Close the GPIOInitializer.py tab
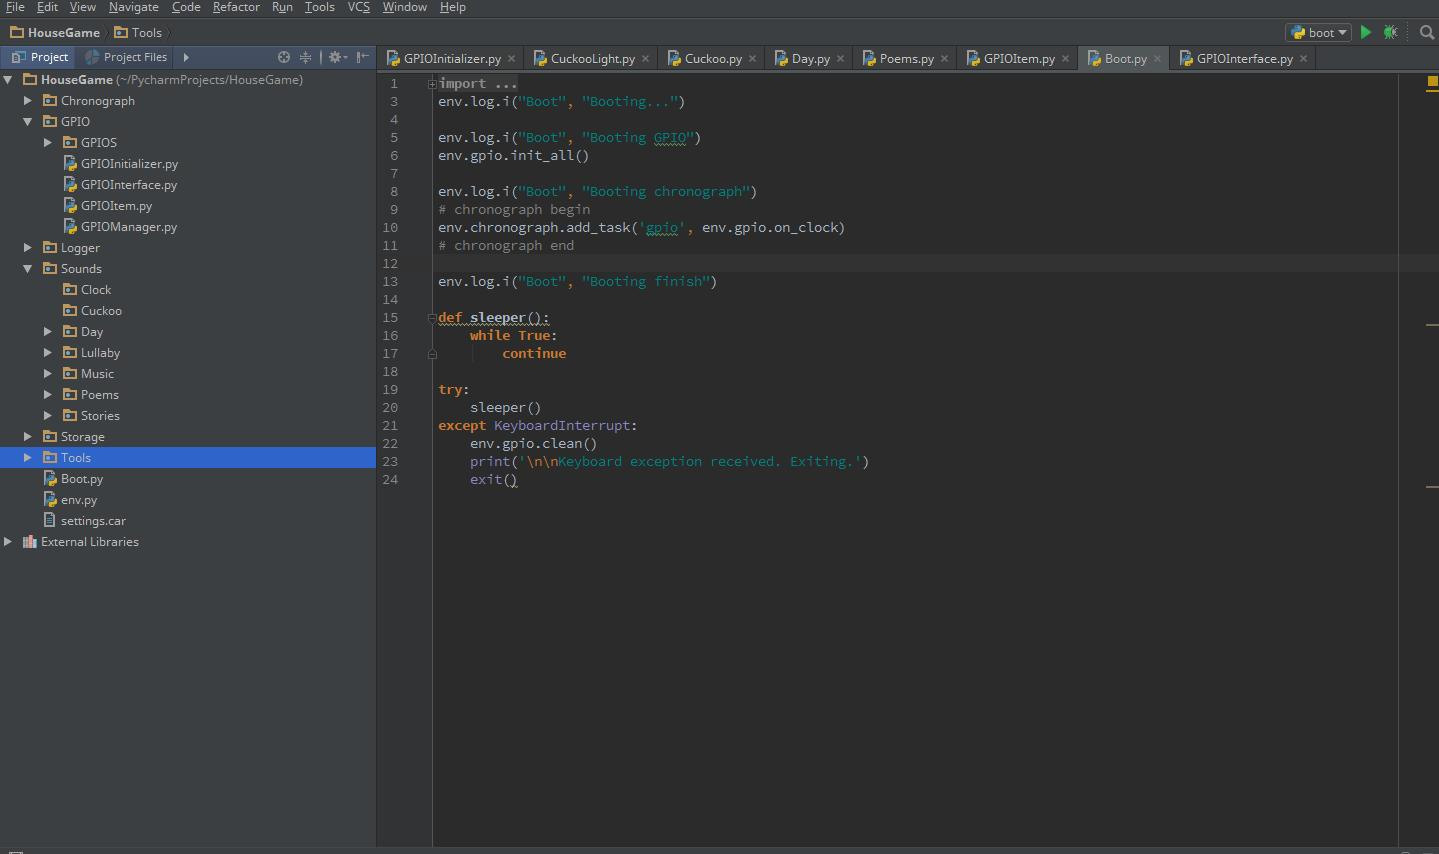 [511, 58]
